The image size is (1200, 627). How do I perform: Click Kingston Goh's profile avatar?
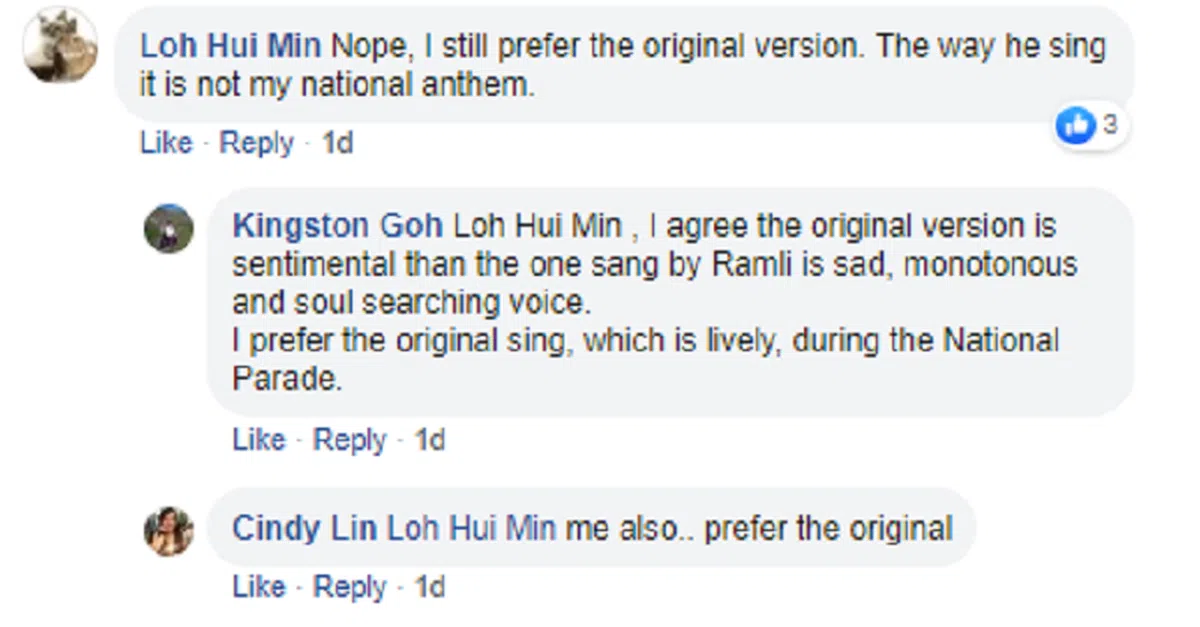pos(168,229)
